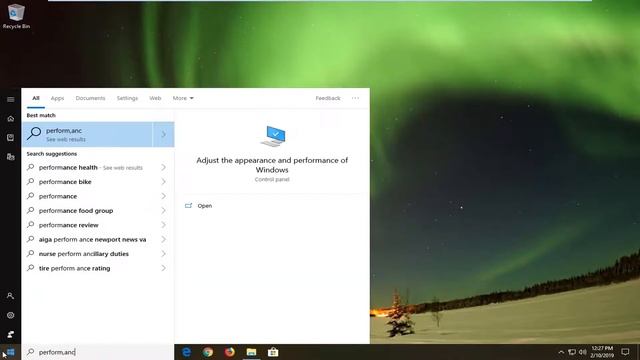The height and width of the screenshot is (360, 640).
Task: Open the More dropdown filter
Action: click(x=183, y=98)
